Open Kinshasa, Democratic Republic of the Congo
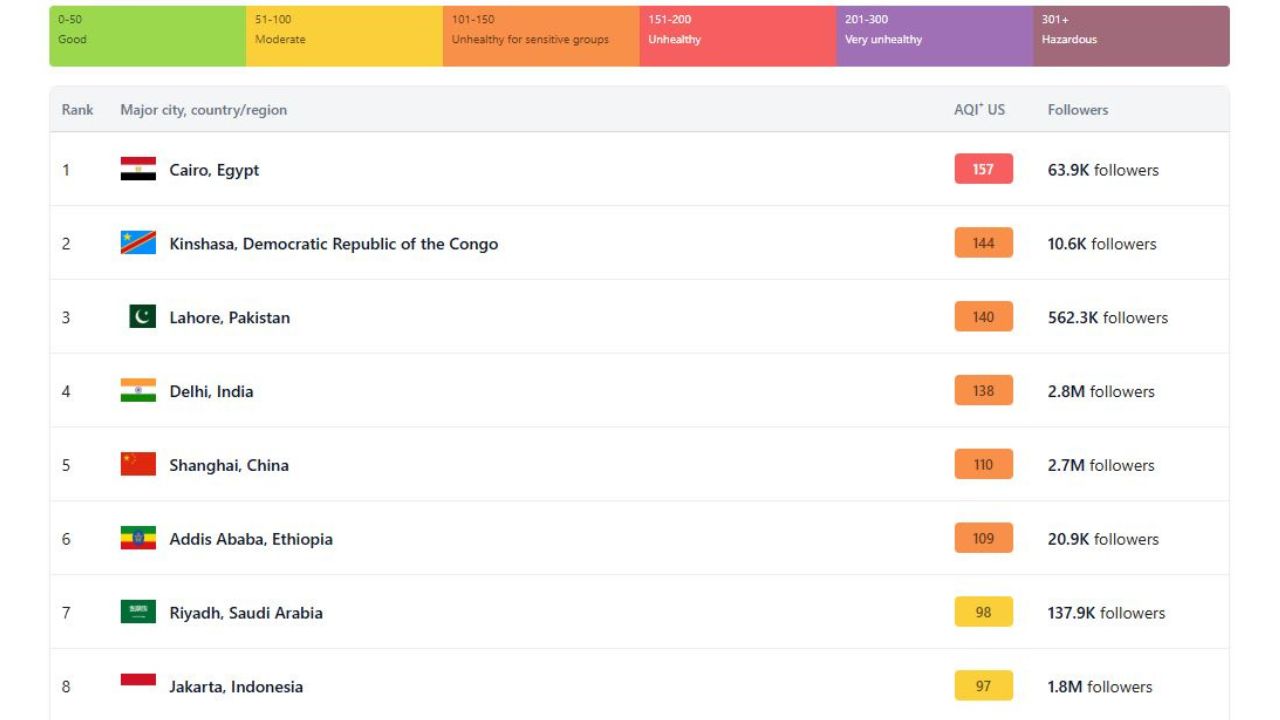This screenshot has width=1280, height=720. coord(333,244)
